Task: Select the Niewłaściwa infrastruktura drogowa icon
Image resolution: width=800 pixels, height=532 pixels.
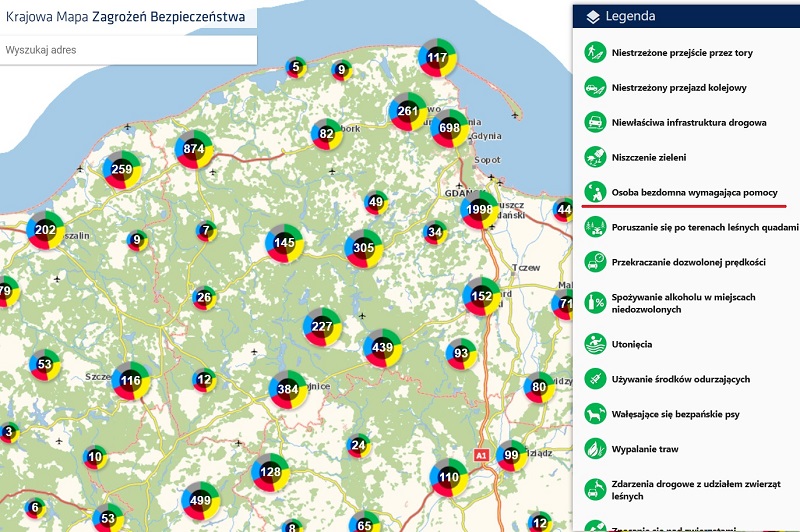Action: click(x=595, y=122)
